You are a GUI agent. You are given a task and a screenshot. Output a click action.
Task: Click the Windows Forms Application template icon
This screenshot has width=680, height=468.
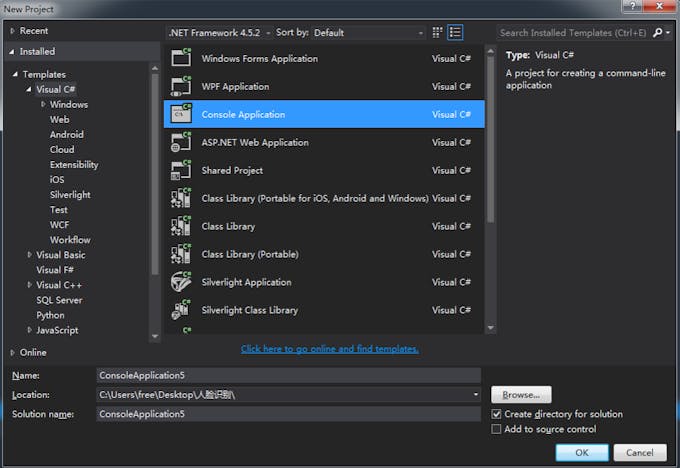point(181,58)
